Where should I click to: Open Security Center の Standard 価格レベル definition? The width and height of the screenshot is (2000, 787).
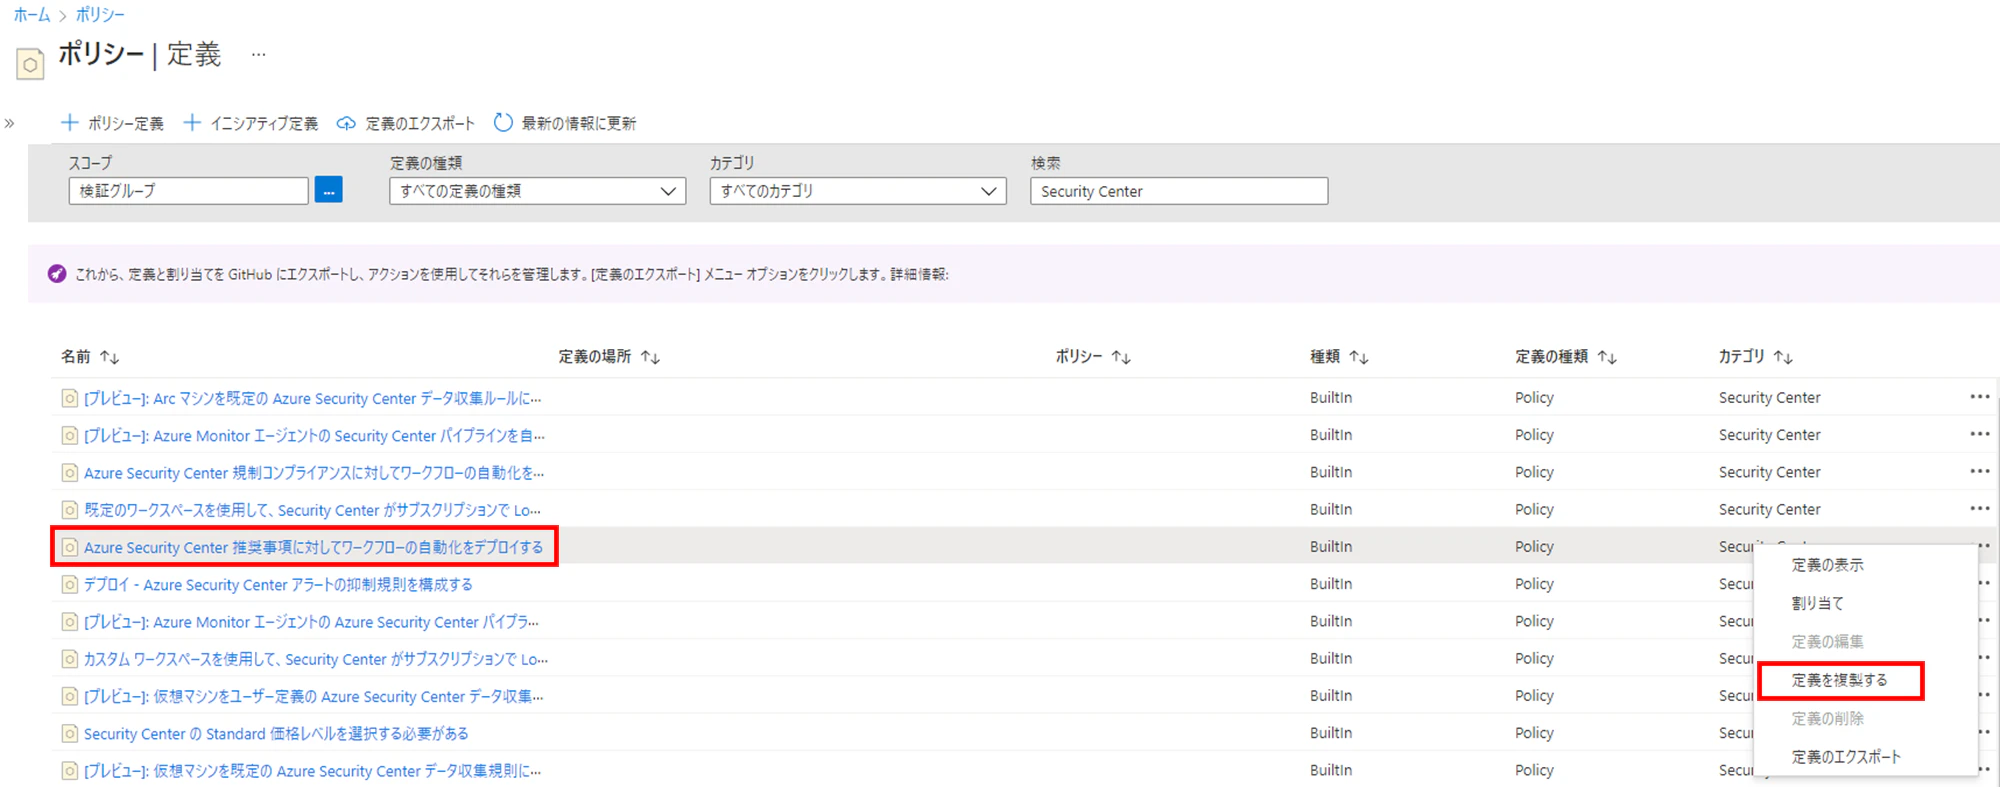point(276,734)
